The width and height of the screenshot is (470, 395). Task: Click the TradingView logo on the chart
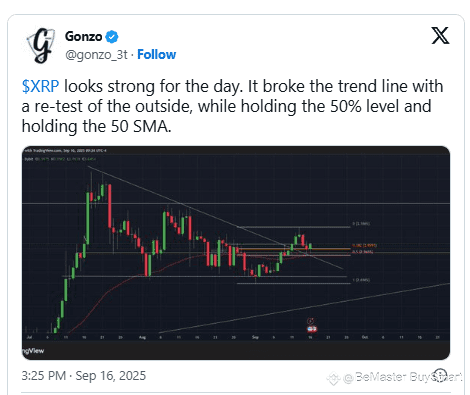[x=33, y=351]
